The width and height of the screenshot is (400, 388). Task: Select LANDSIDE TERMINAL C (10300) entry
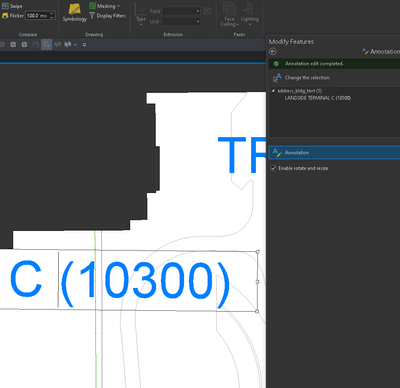tap(317, 98)
